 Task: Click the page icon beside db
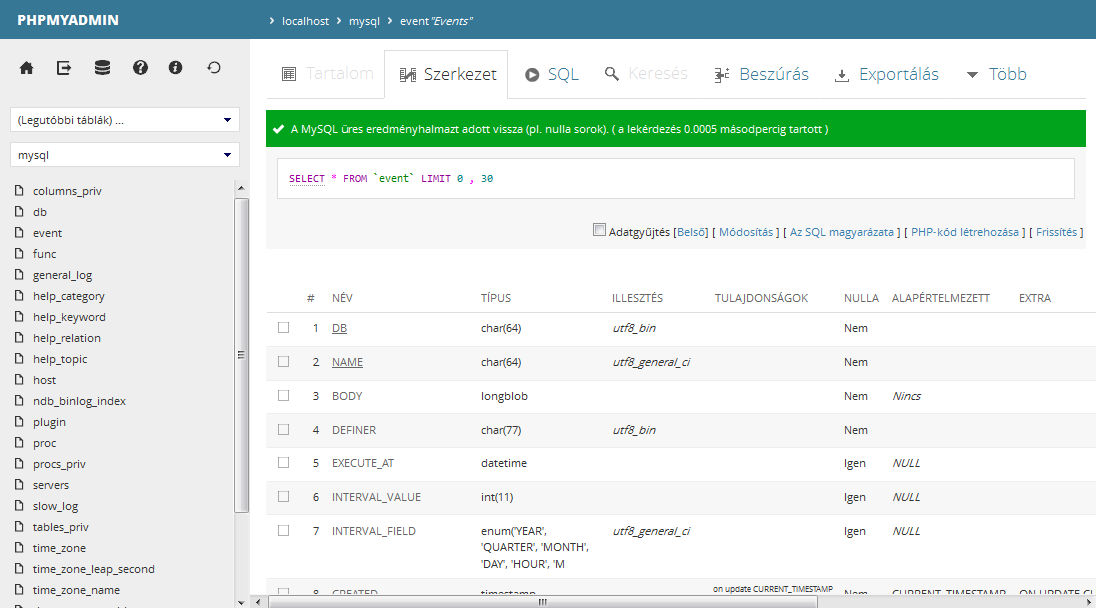pos(20,211)
